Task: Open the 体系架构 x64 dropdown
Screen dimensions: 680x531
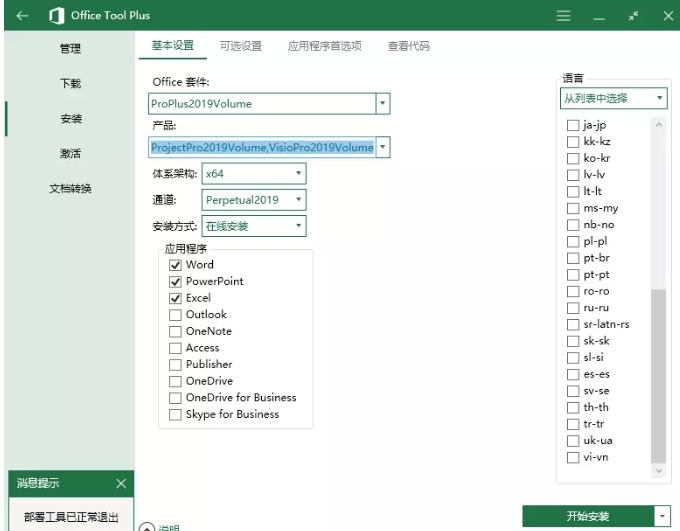Action: 254,174
